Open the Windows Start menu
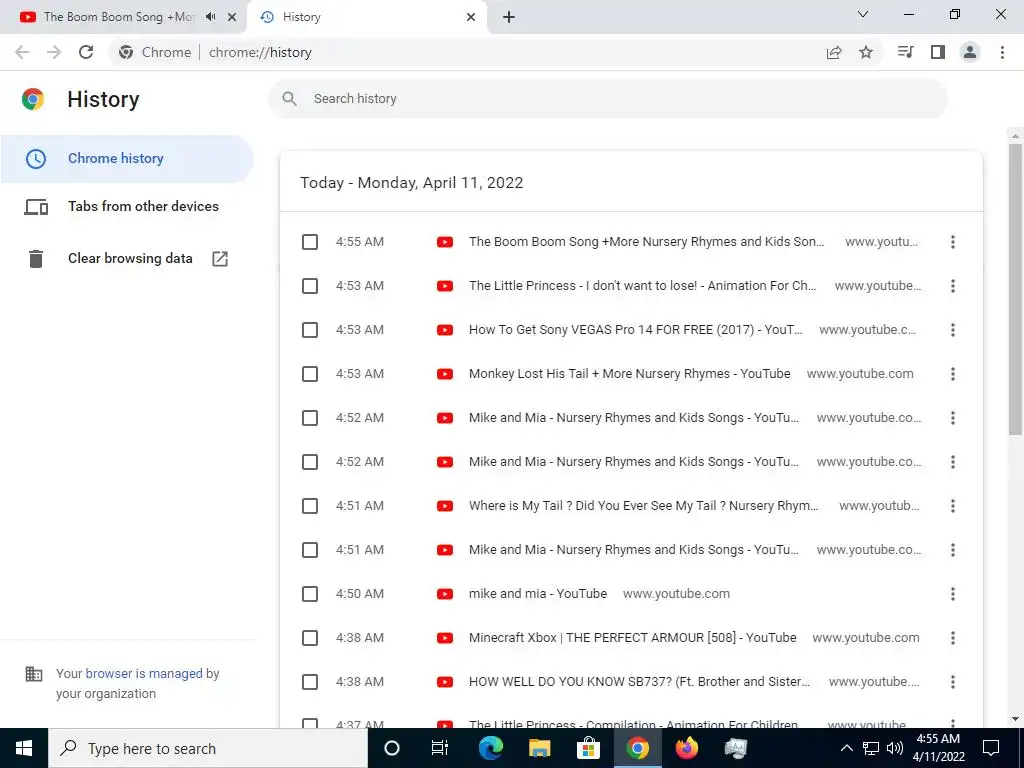The image size is (1024, 768). tap(24, 748)
